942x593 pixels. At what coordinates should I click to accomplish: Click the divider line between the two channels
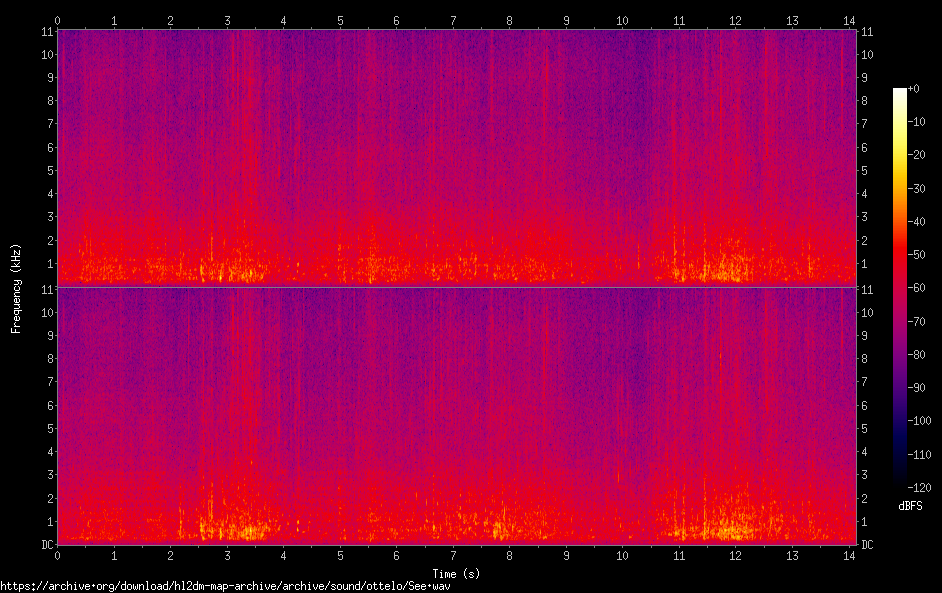coord(454,288)
